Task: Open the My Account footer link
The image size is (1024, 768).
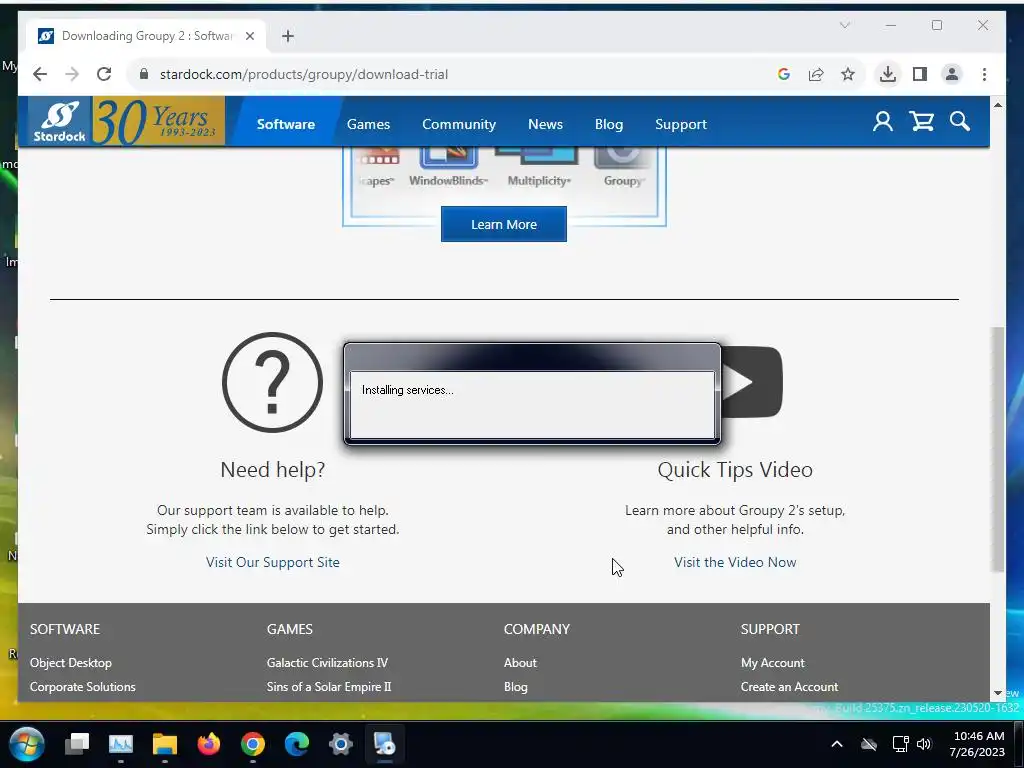Action: point(773,663)
